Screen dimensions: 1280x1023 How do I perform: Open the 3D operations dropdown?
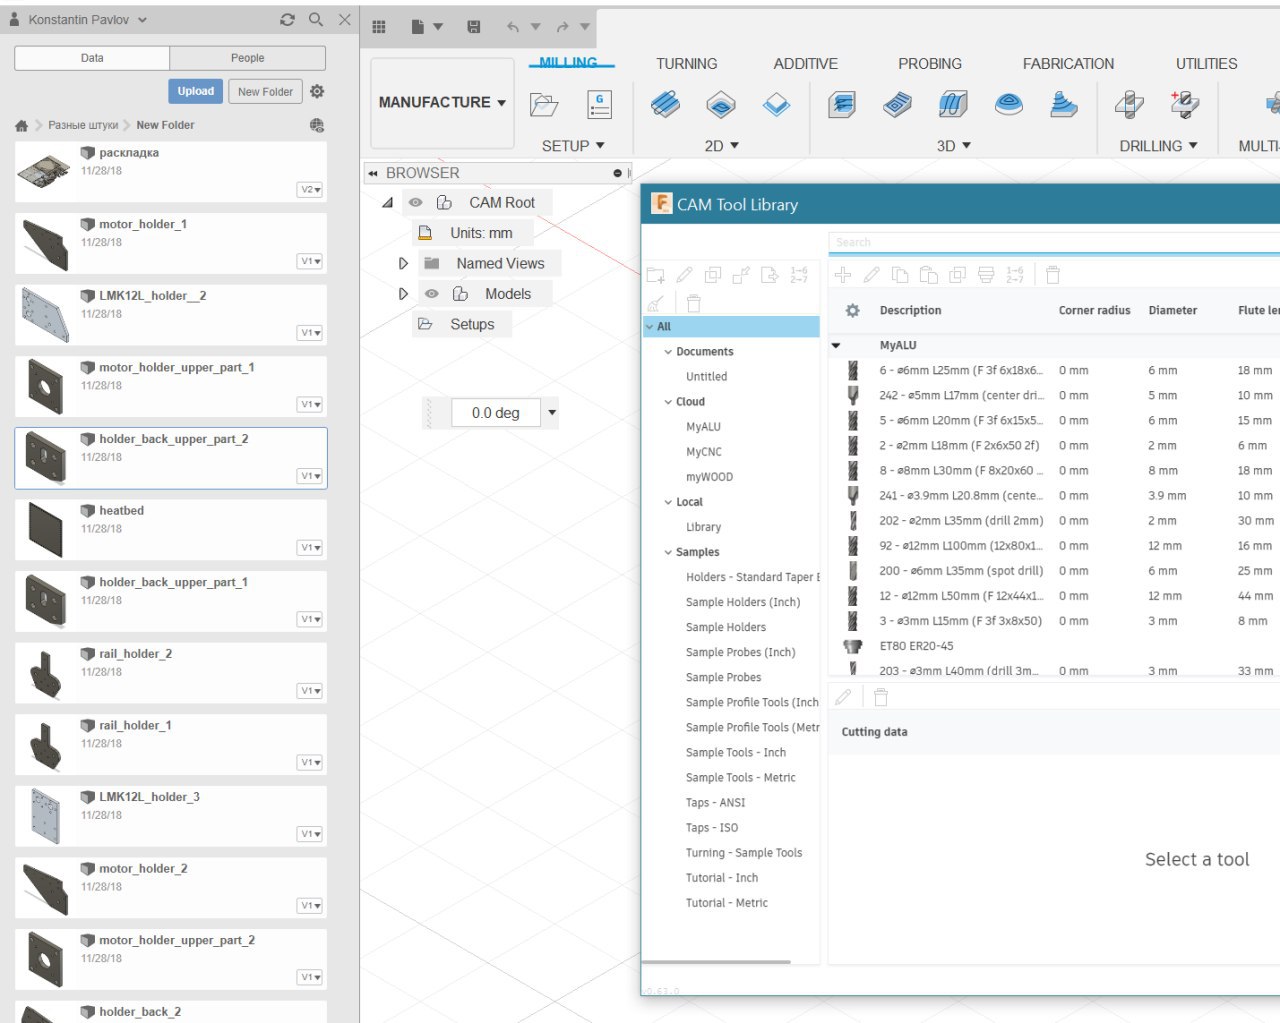954,146
